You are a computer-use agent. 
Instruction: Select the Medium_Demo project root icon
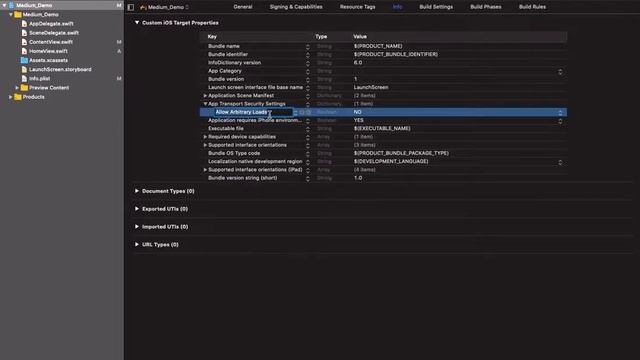point(11,5)
